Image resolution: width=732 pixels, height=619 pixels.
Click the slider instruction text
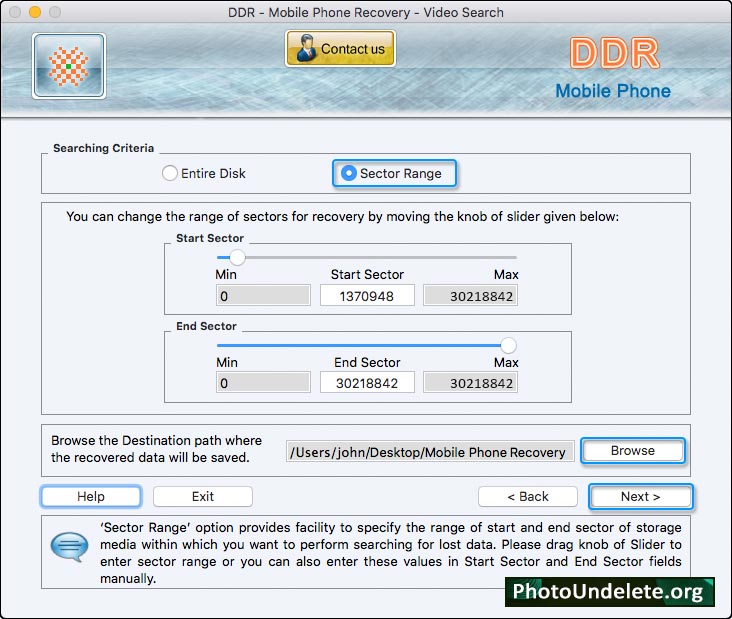(x=343, y=217)
